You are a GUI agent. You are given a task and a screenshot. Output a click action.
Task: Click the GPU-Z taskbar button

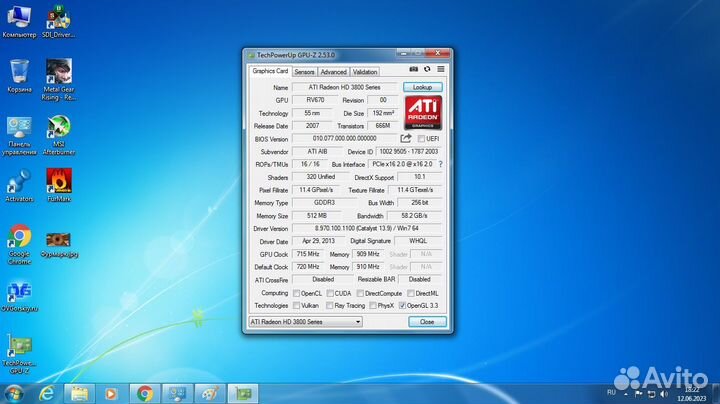[243, 394]
